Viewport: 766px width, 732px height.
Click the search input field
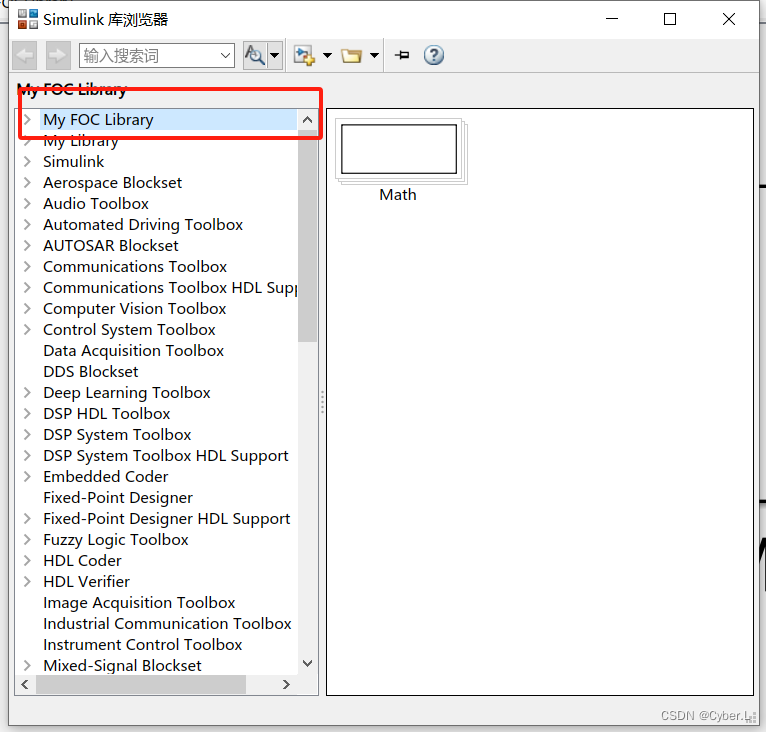[149, 56]
